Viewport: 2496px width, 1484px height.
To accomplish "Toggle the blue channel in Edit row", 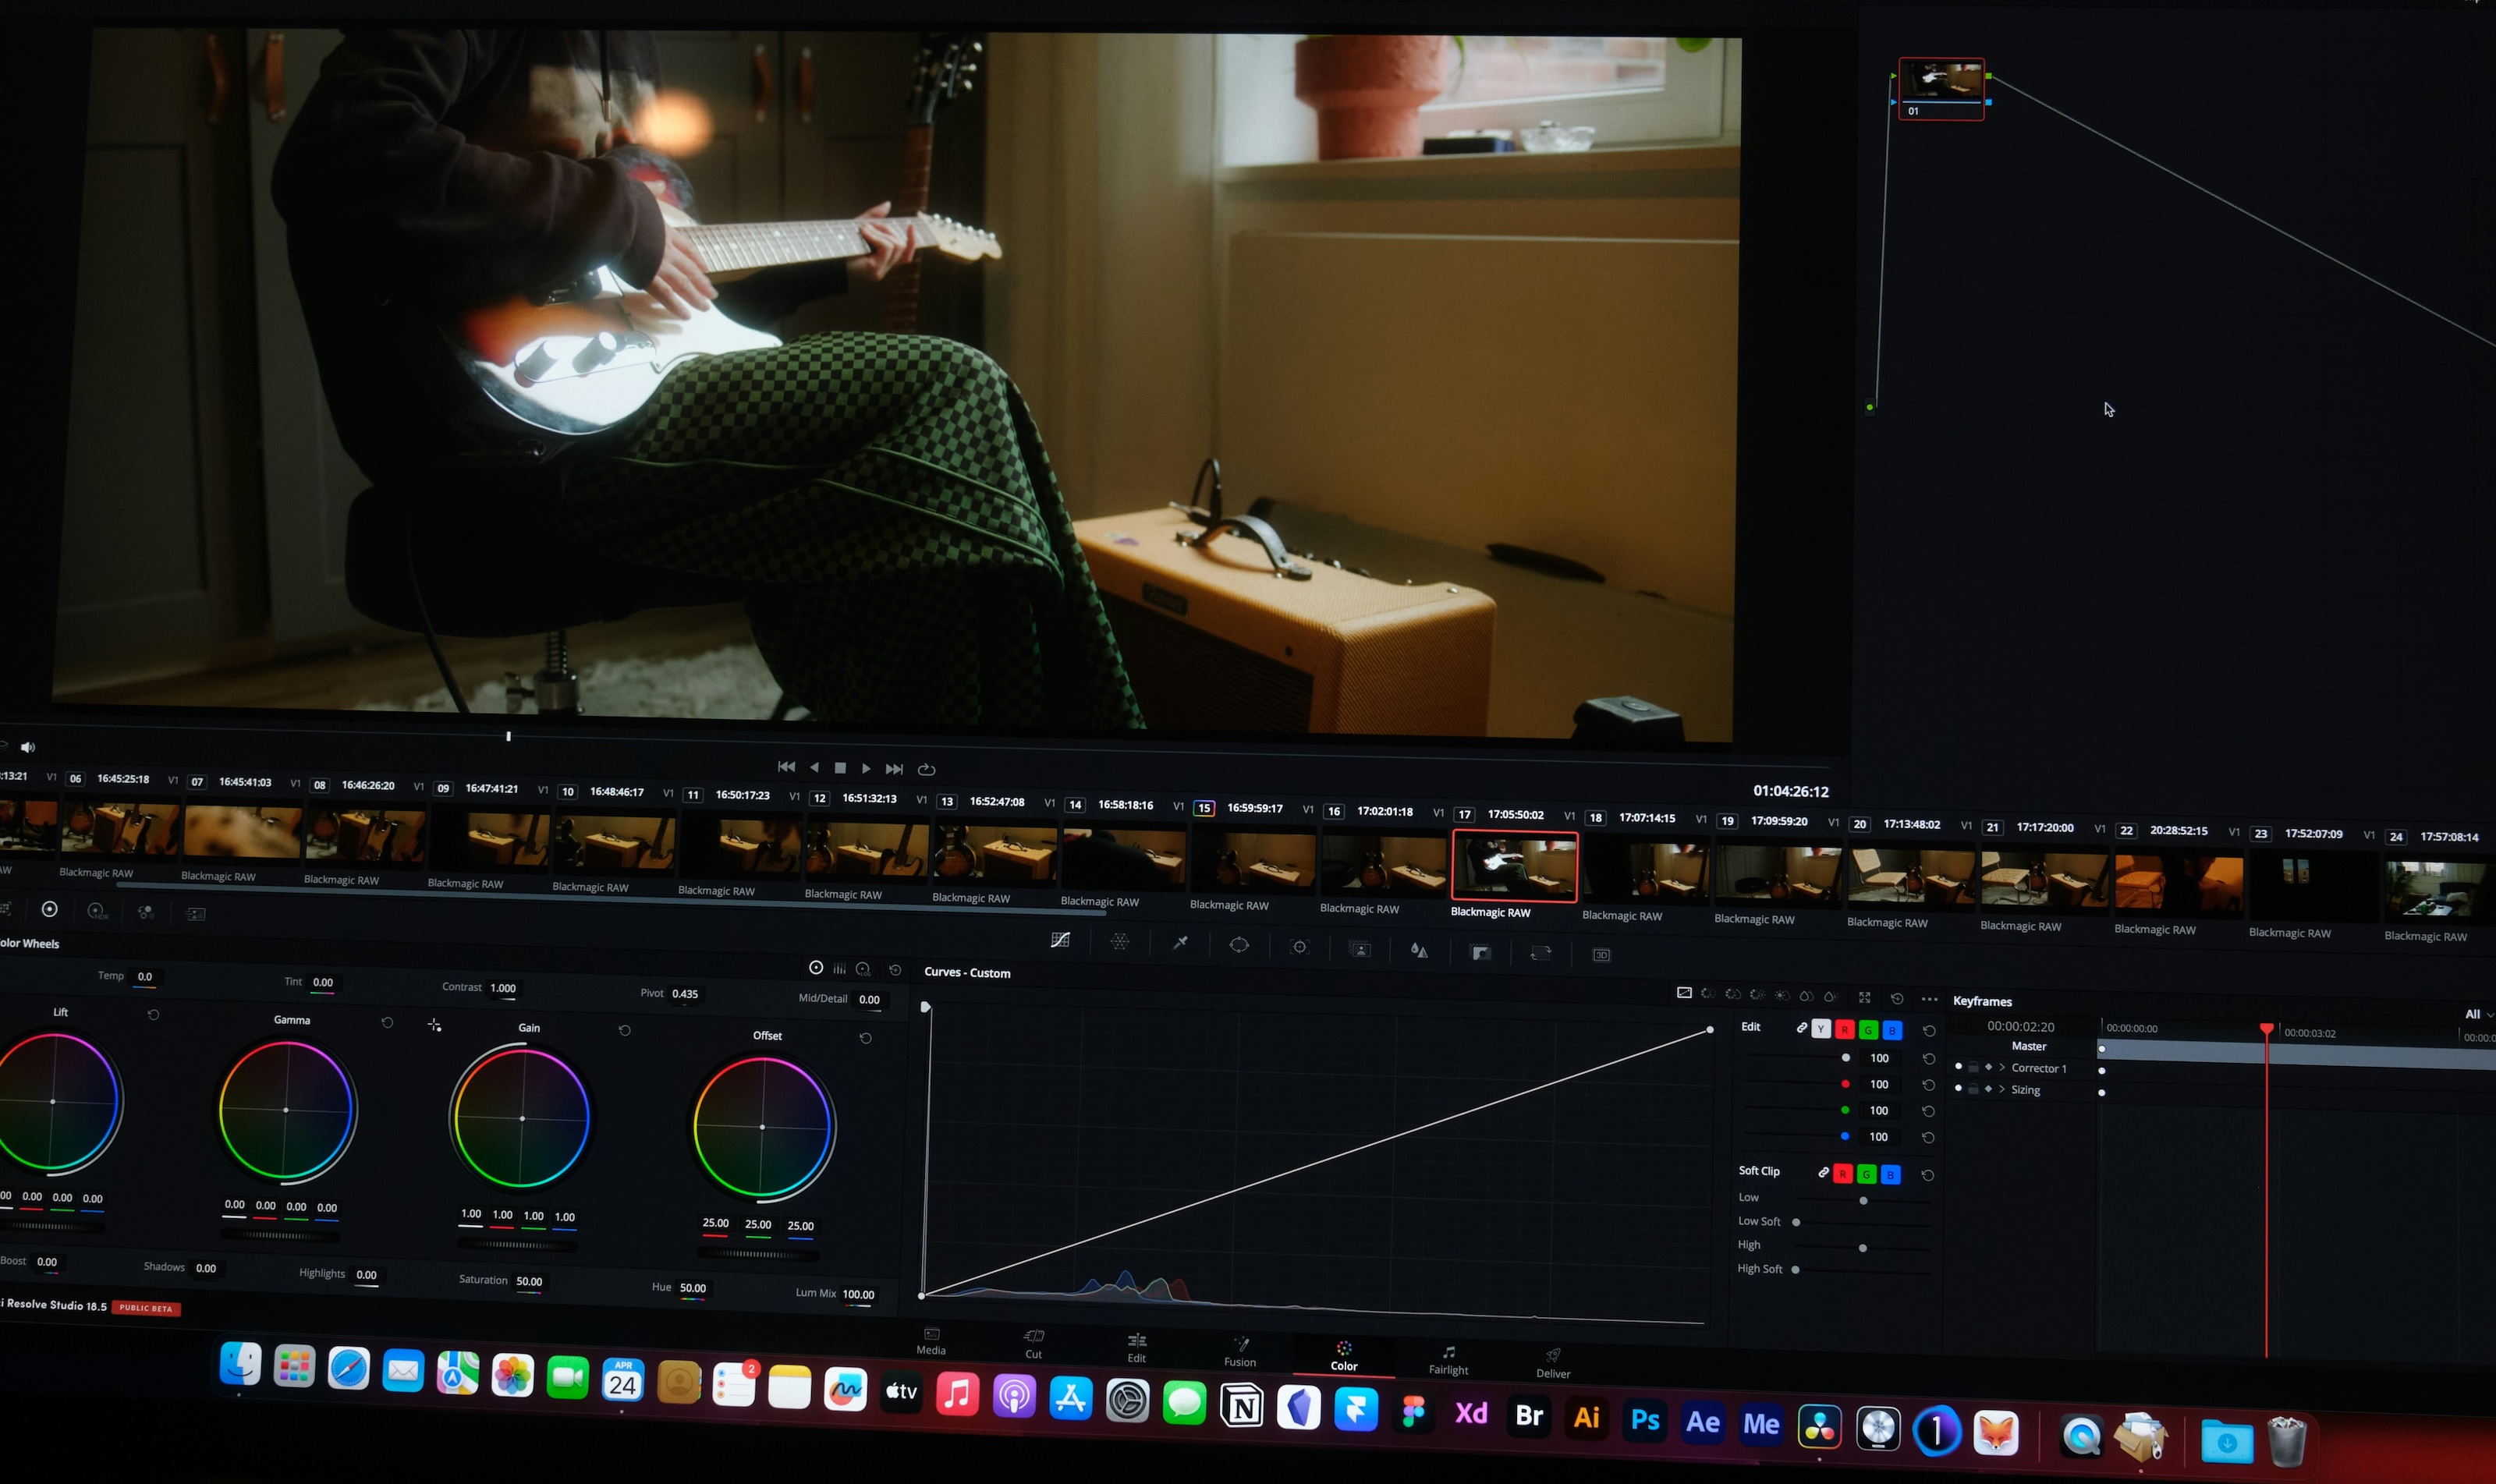I will pyautogui.click(x=1892, y=1030).
